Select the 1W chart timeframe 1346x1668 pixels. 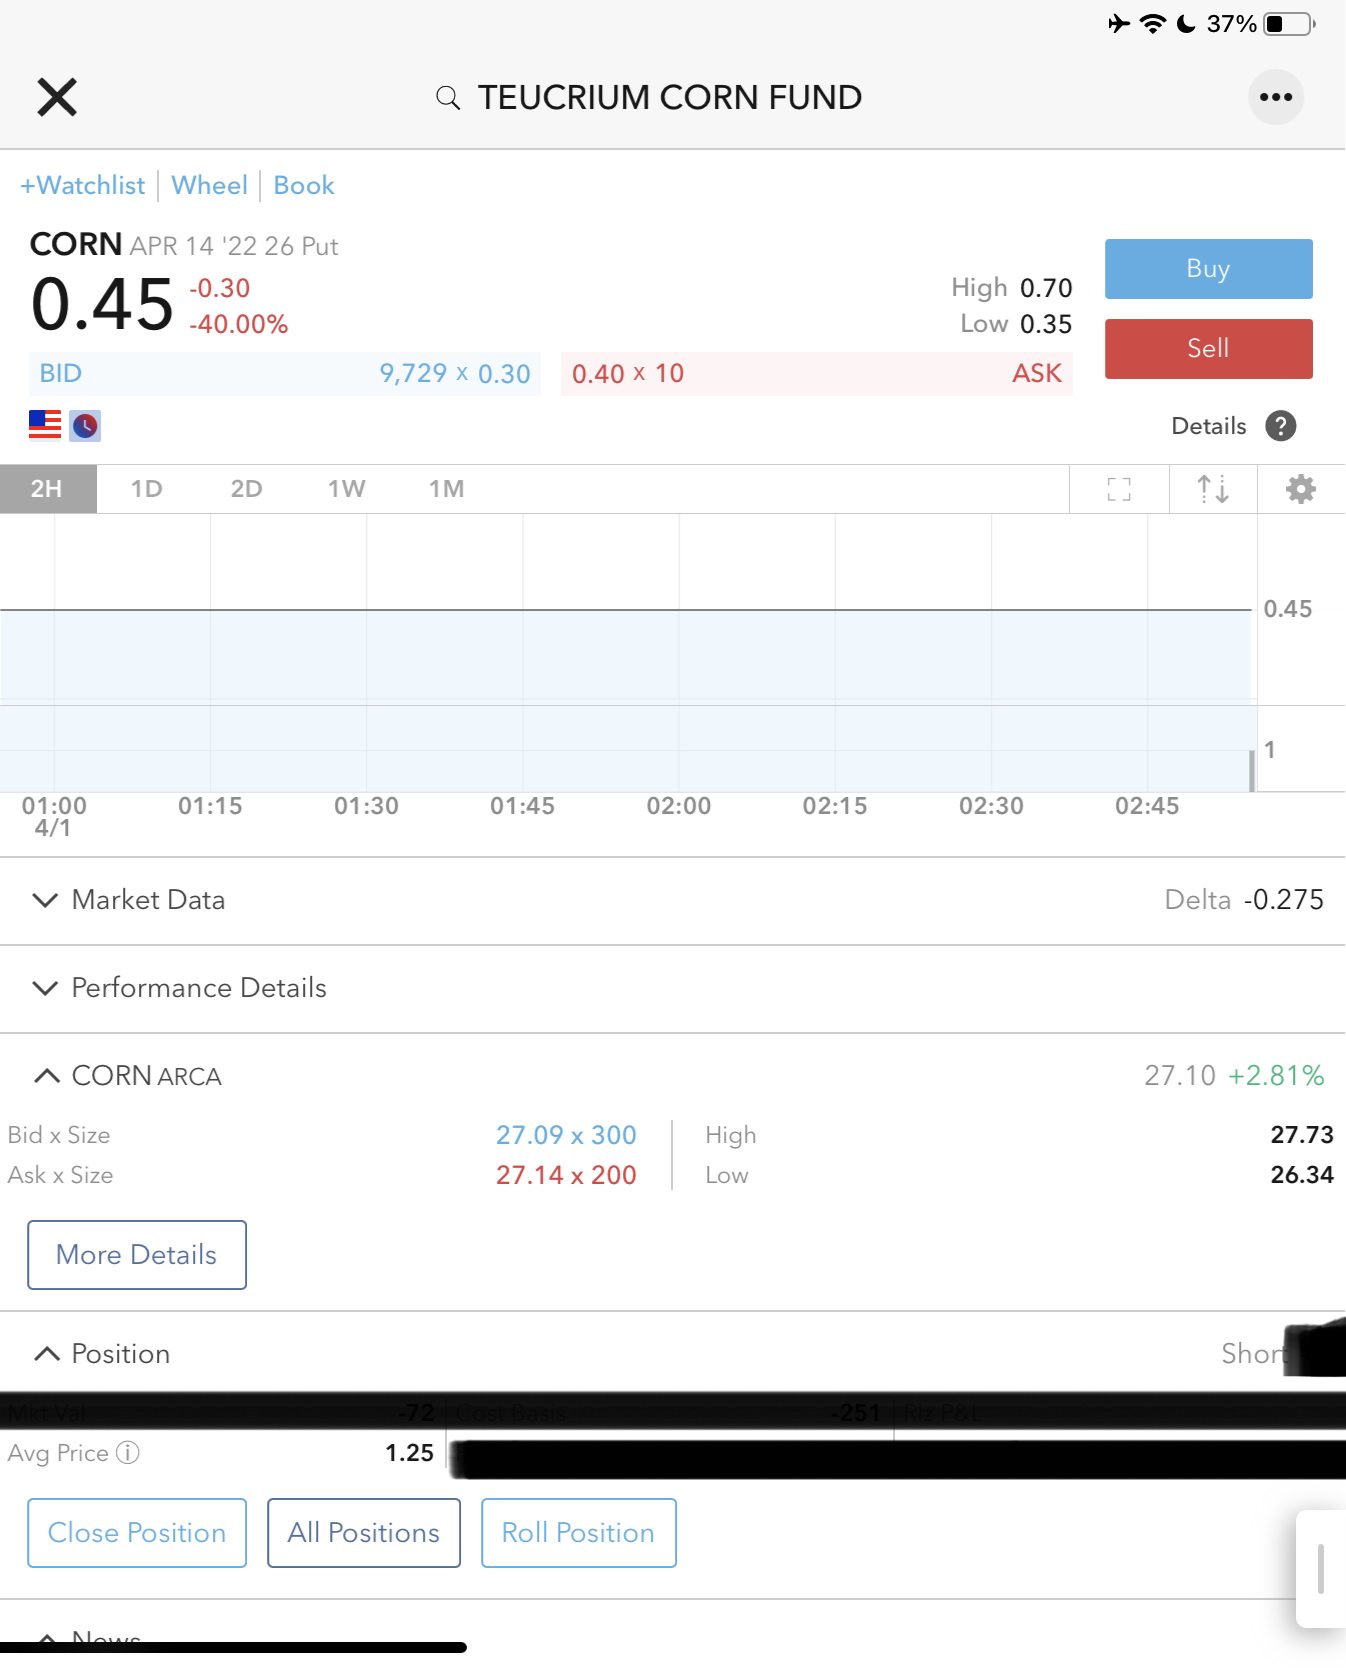pos(346,489)
